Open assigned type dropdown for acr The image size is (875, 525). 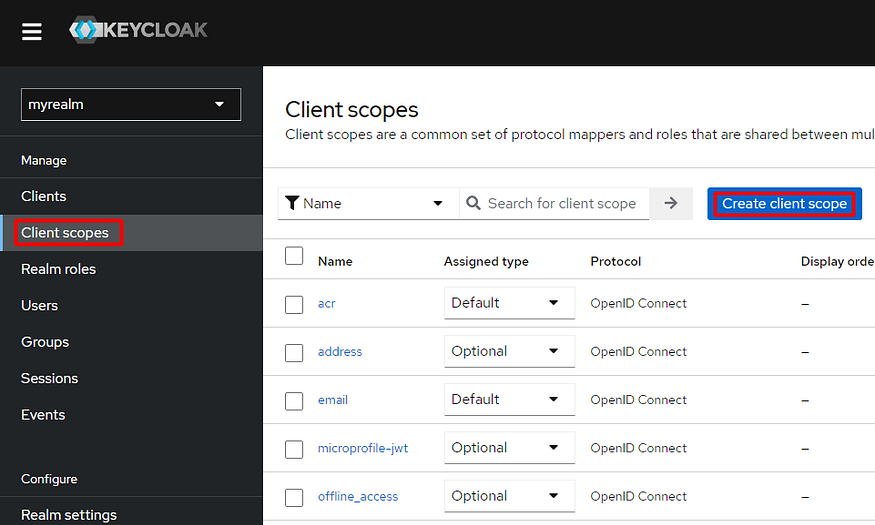(509, 303)
